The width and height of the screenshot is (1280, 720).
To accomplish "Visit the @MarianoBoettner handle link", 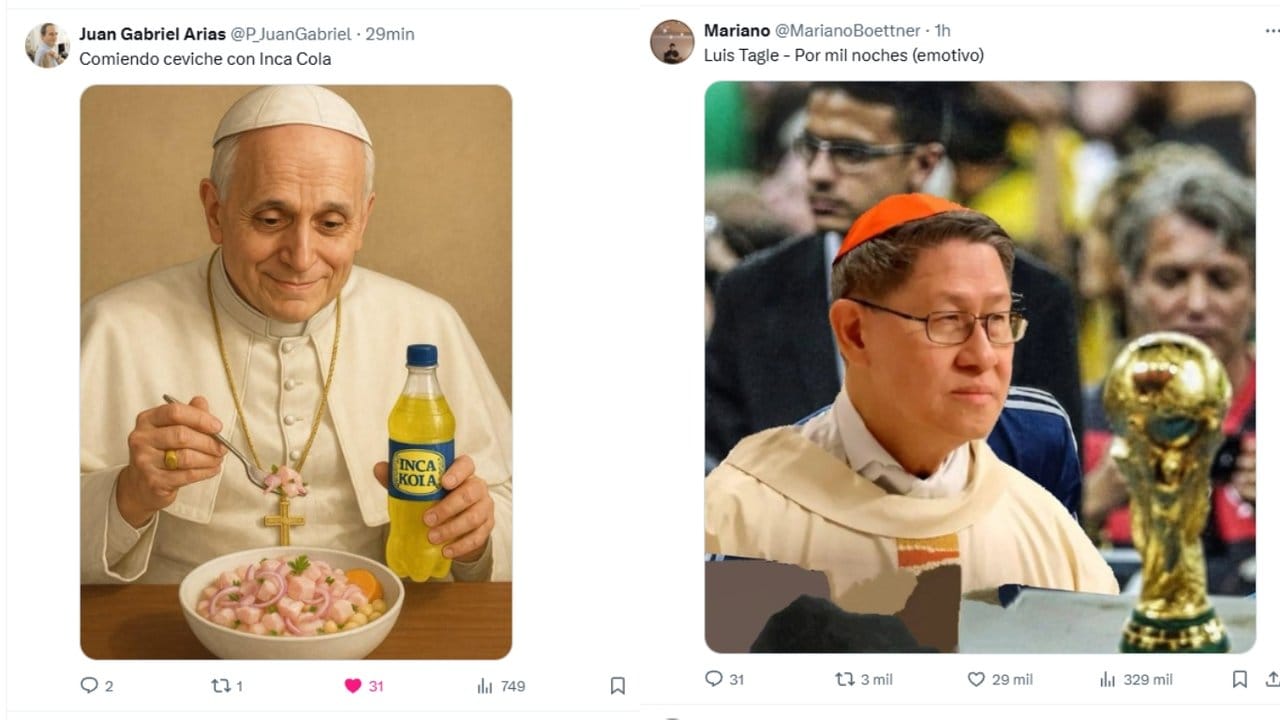I will click(848, 31).
